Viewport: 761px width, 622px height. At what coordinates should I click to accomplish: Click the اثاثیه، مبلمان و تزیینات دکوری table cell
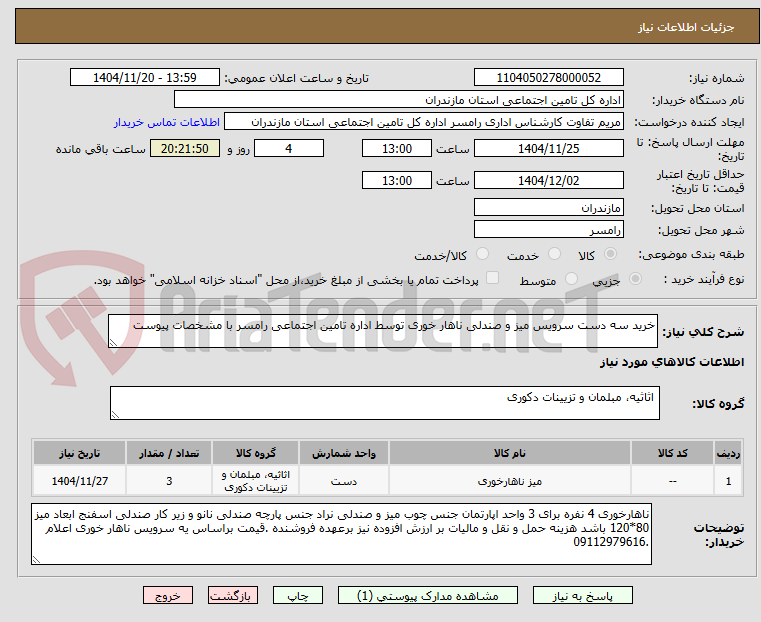(255, 481)
